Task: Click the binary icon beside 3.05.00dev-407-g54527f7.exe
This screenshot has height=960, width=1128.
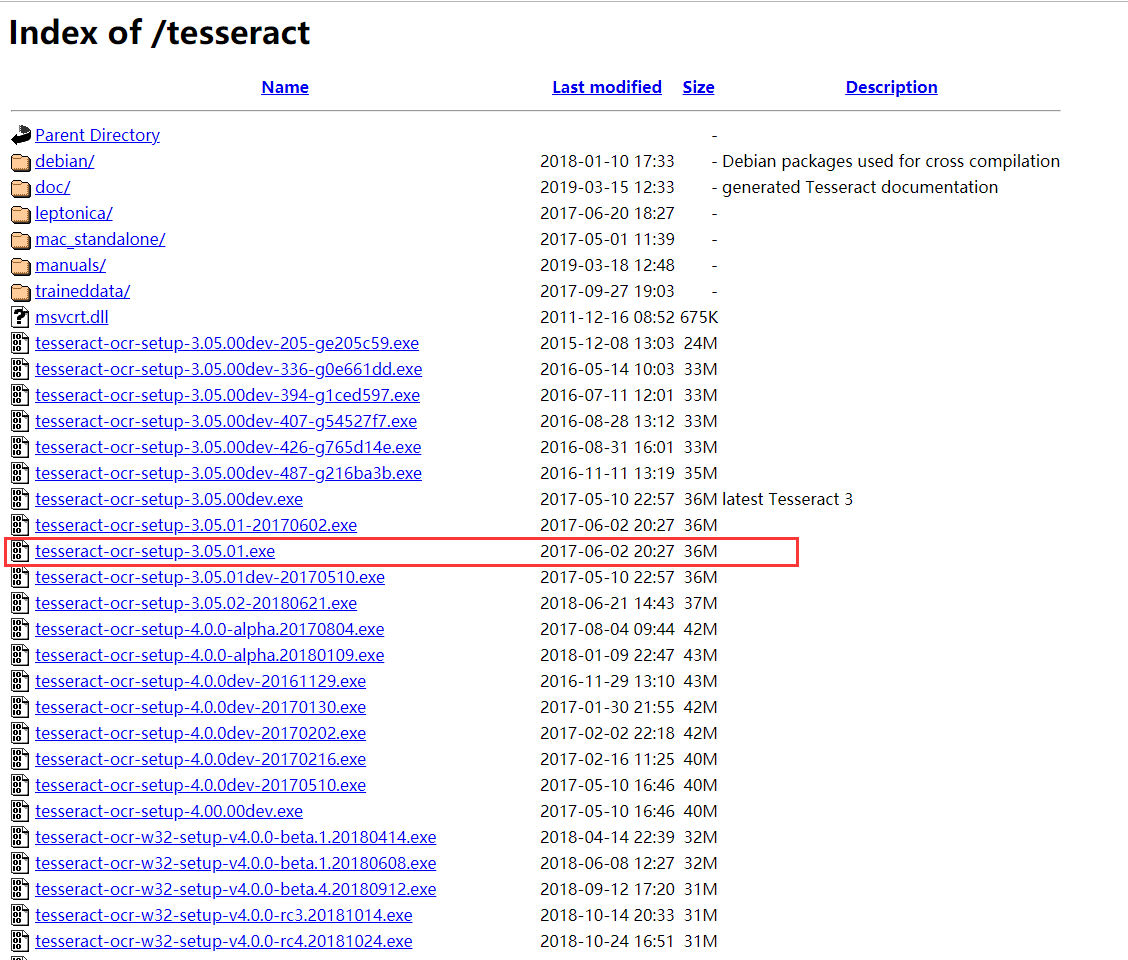Action: point(20,421)
